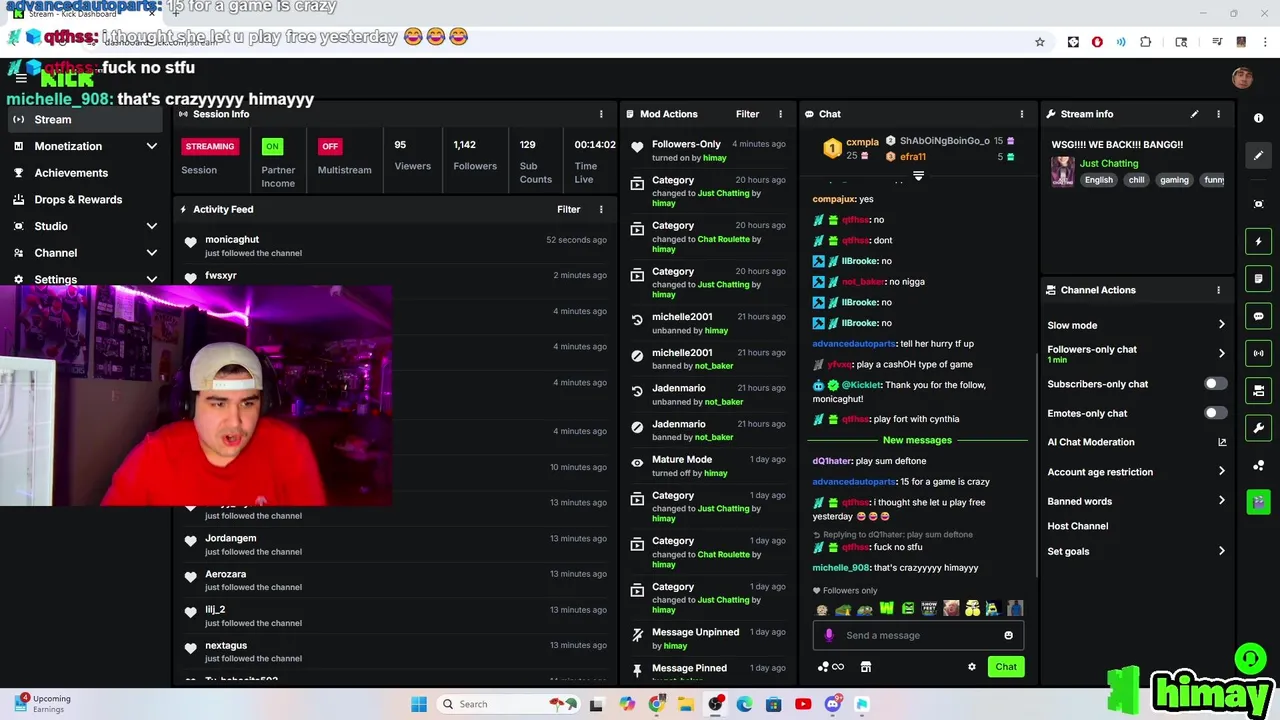Open the shop icon below message box
The height and width of the screenshot is (720, 1280).
click(866, 667)
